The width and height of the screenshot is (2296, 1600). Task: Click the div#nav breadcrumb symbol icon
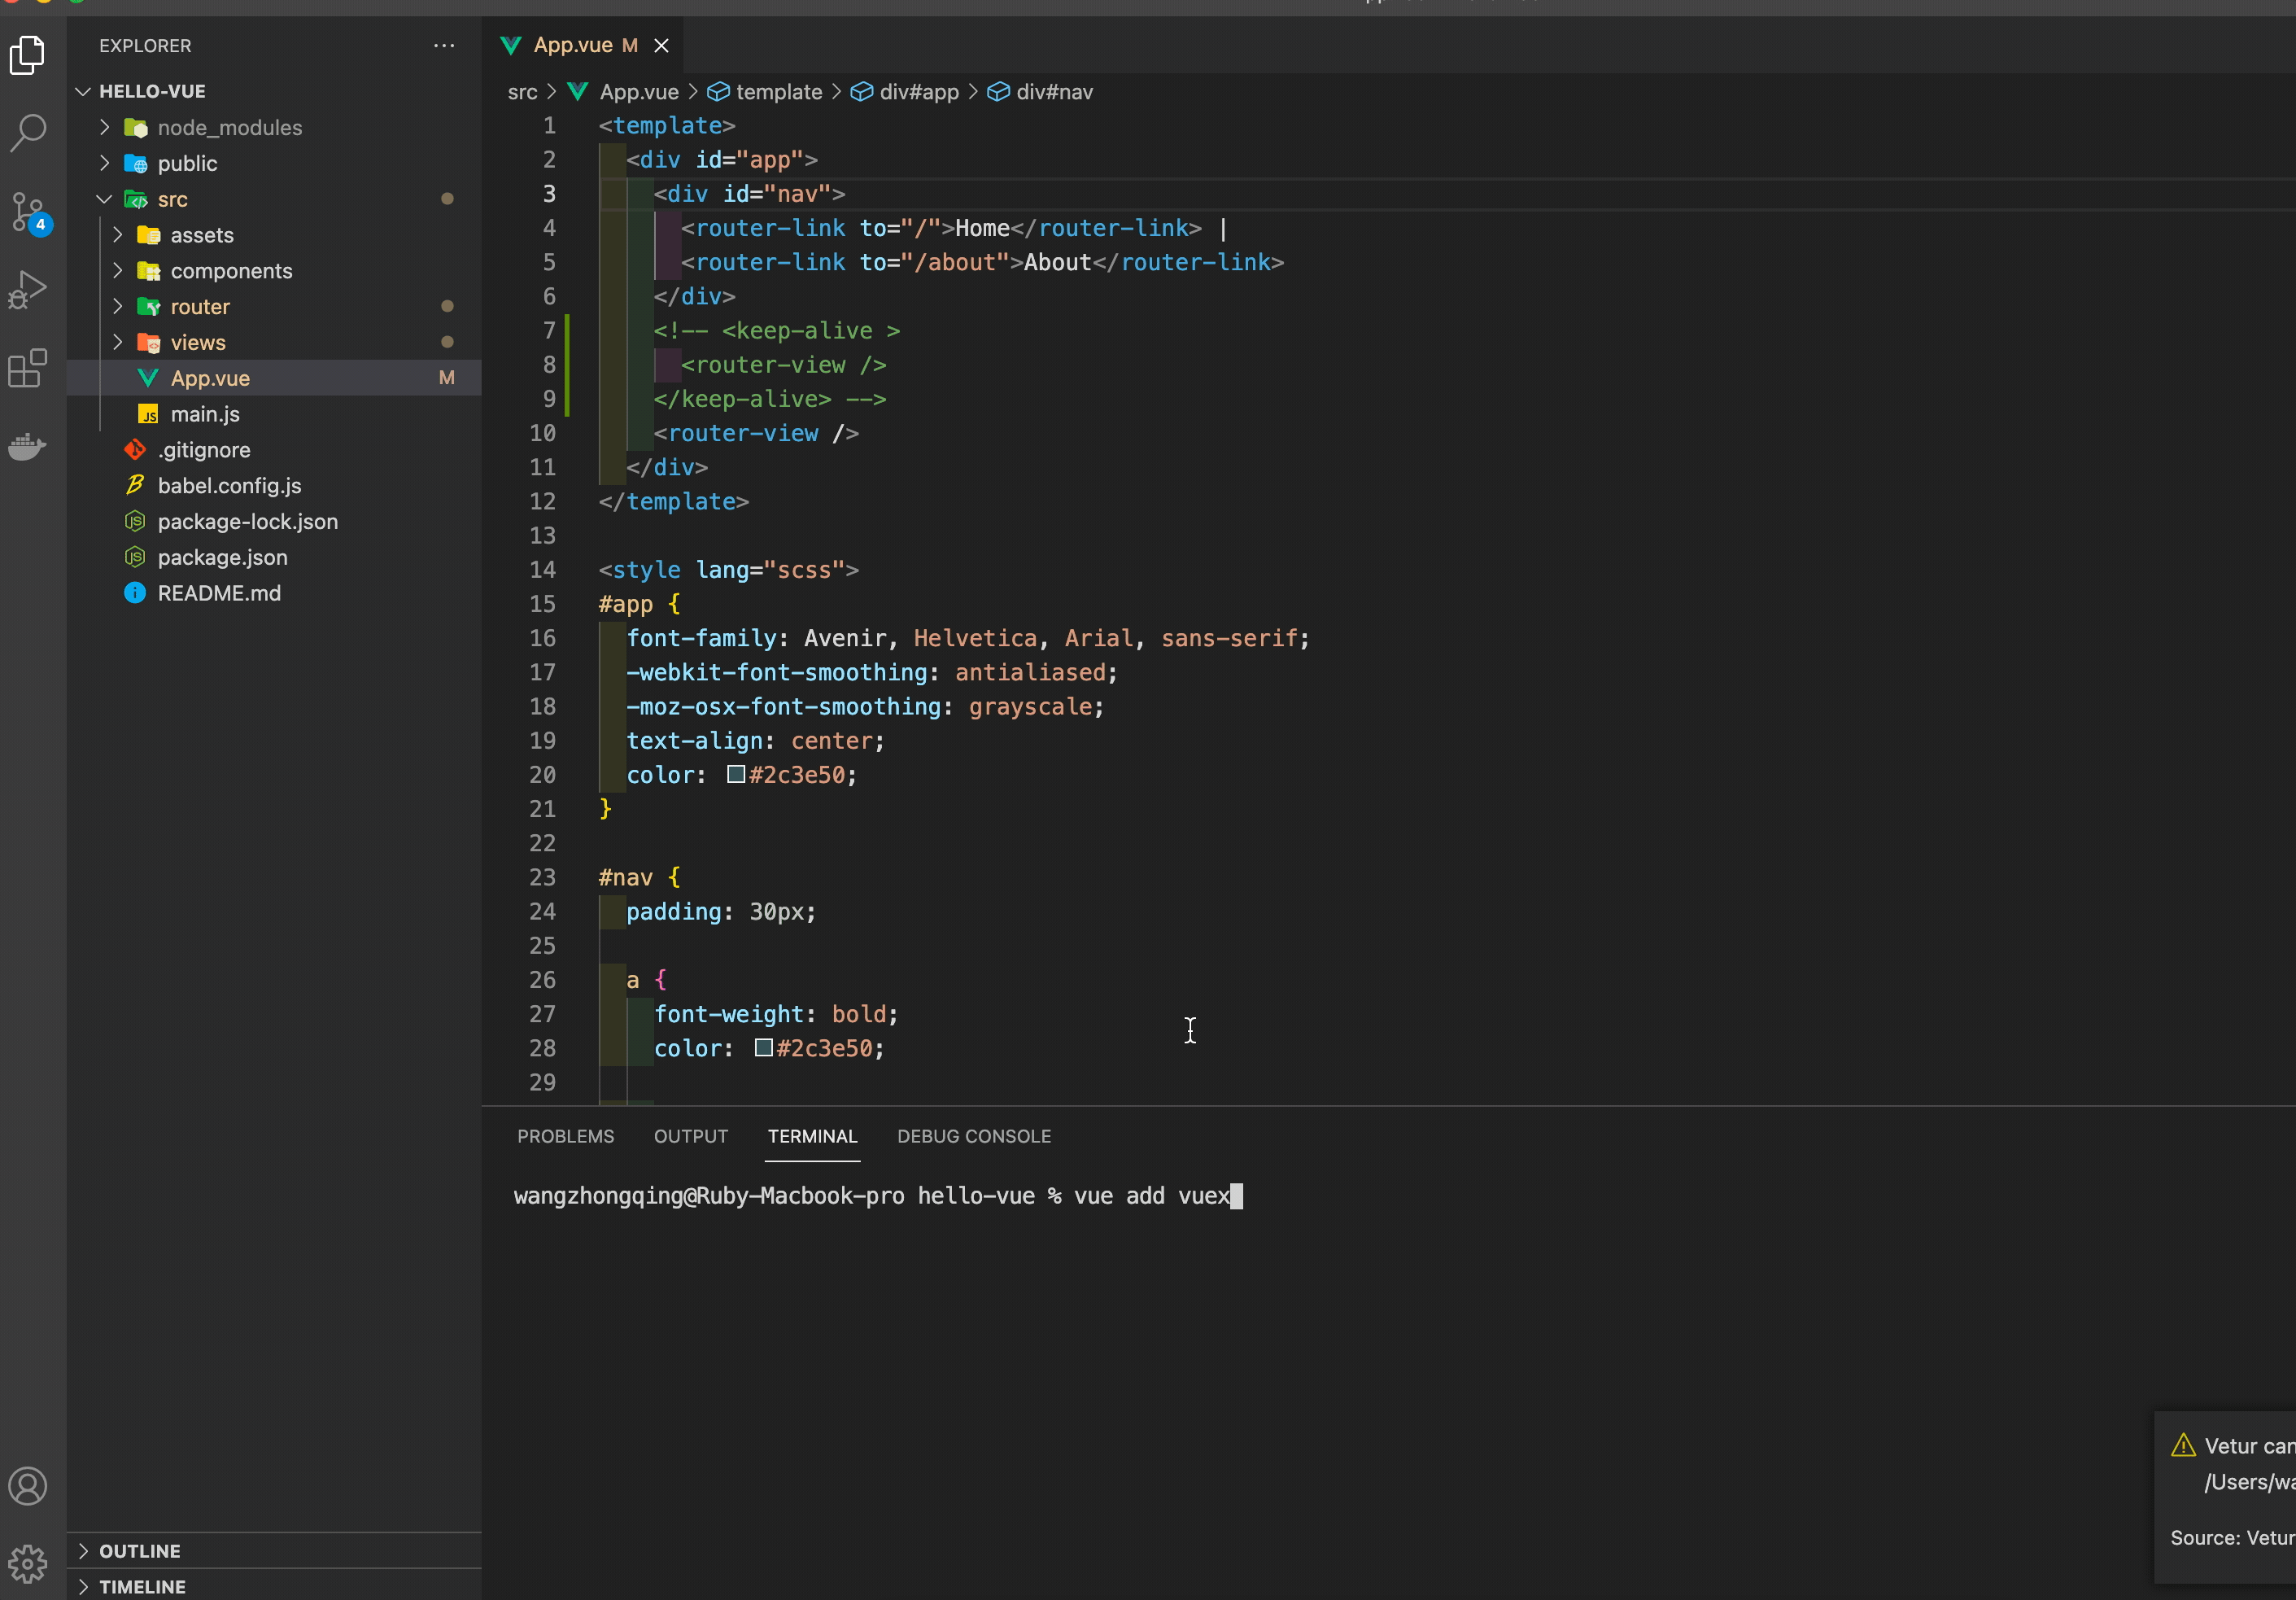coord(998,92)
